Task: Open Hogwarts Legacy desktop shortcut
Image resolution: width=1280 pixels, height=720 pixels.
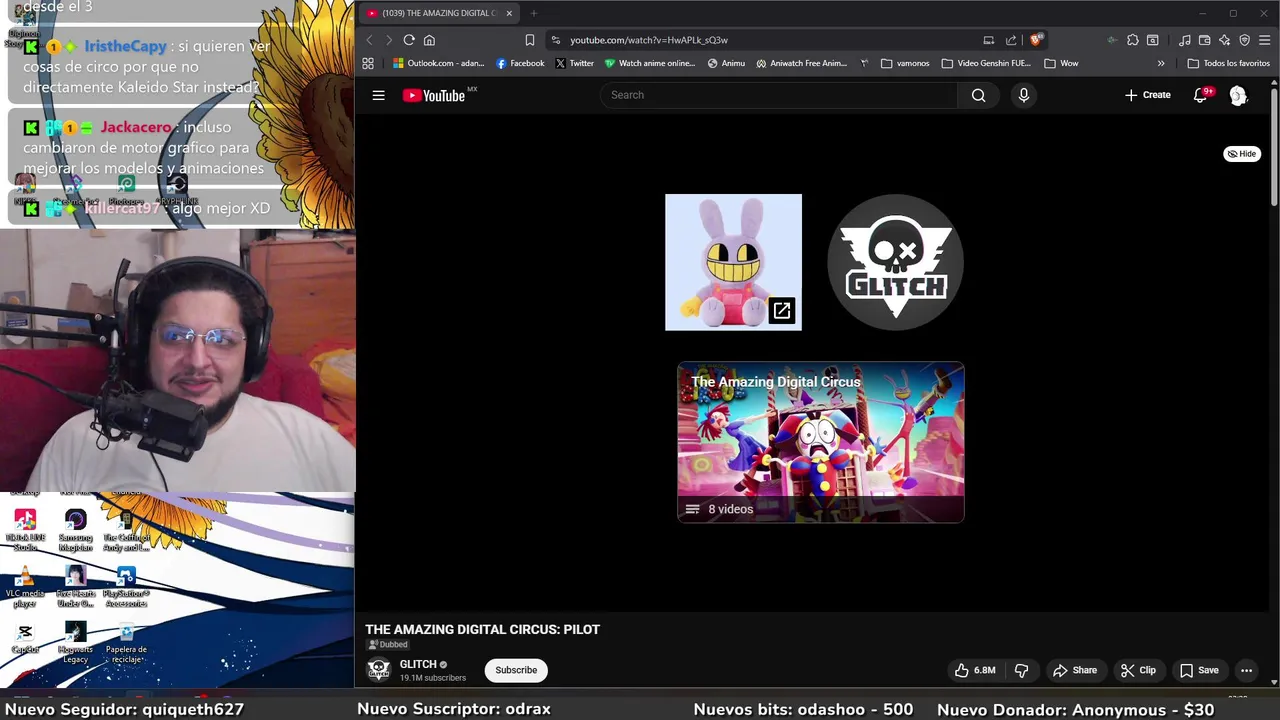Action: pyautogui.click(x=75, y=643)
